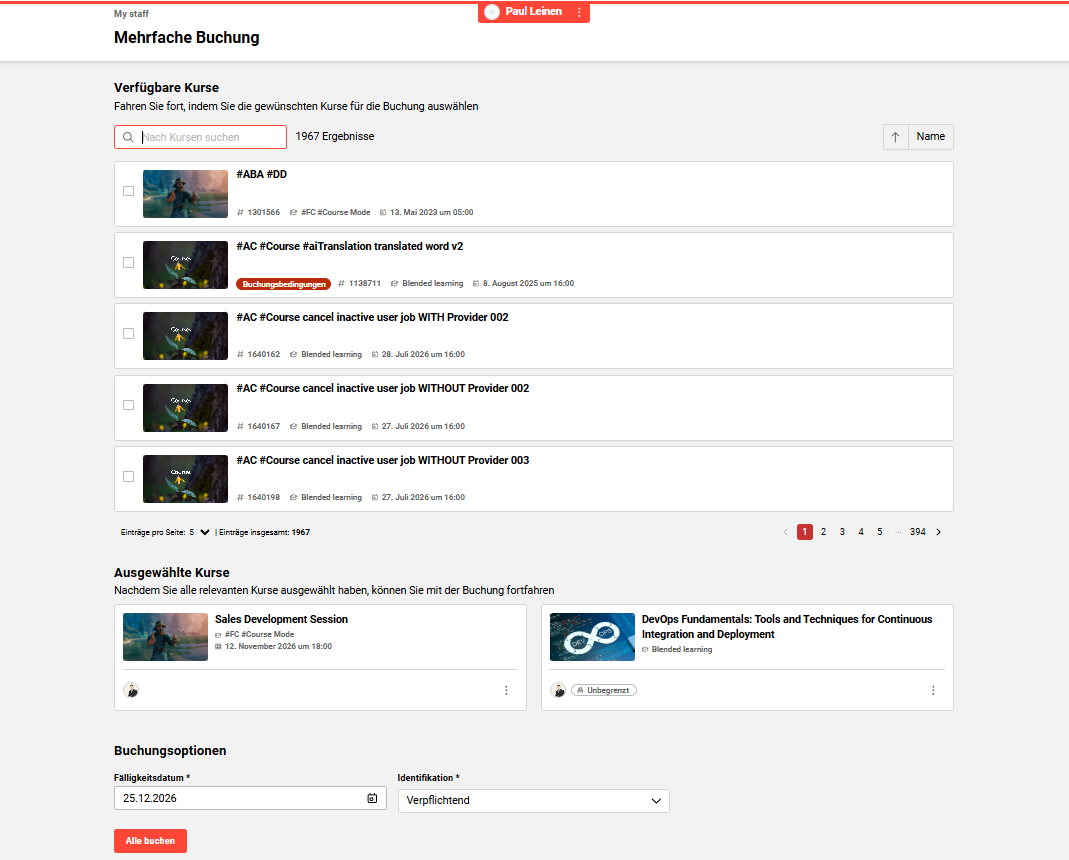Check course WITHOUT Provider 003
This screenshot has height=860, width=1069.
128,476
